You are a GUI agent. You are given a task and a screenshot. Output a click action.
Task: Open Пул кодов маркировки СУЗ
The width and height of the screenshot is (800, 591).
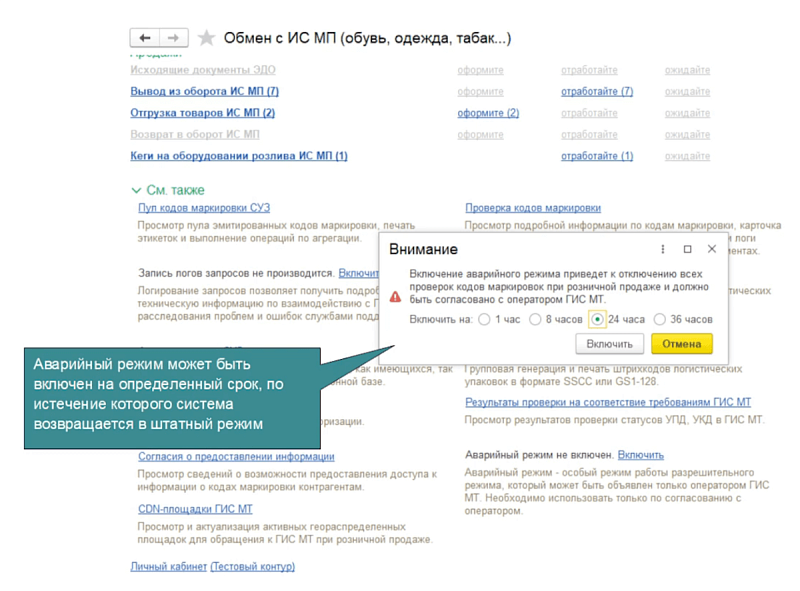point(204,208)
